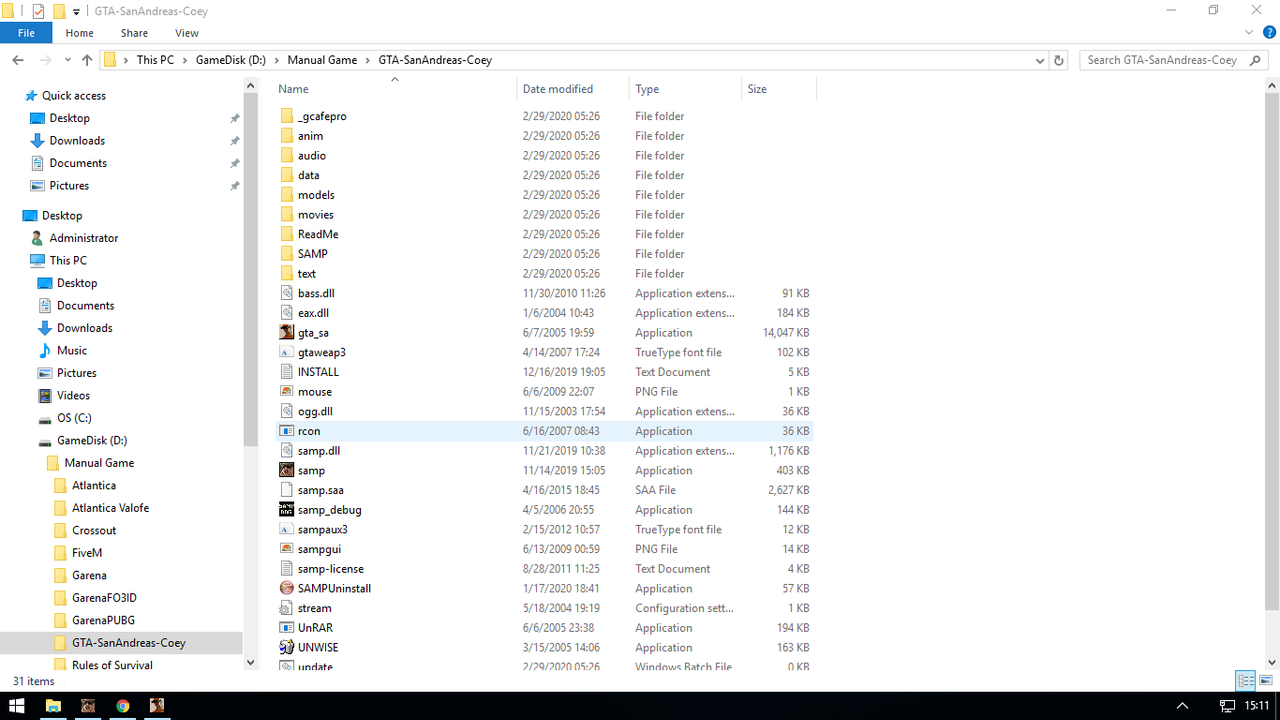Click the New folder icon in the title bar
Image resolution: width=1280 pixels, height=720 pixels.
click(59, 11)
